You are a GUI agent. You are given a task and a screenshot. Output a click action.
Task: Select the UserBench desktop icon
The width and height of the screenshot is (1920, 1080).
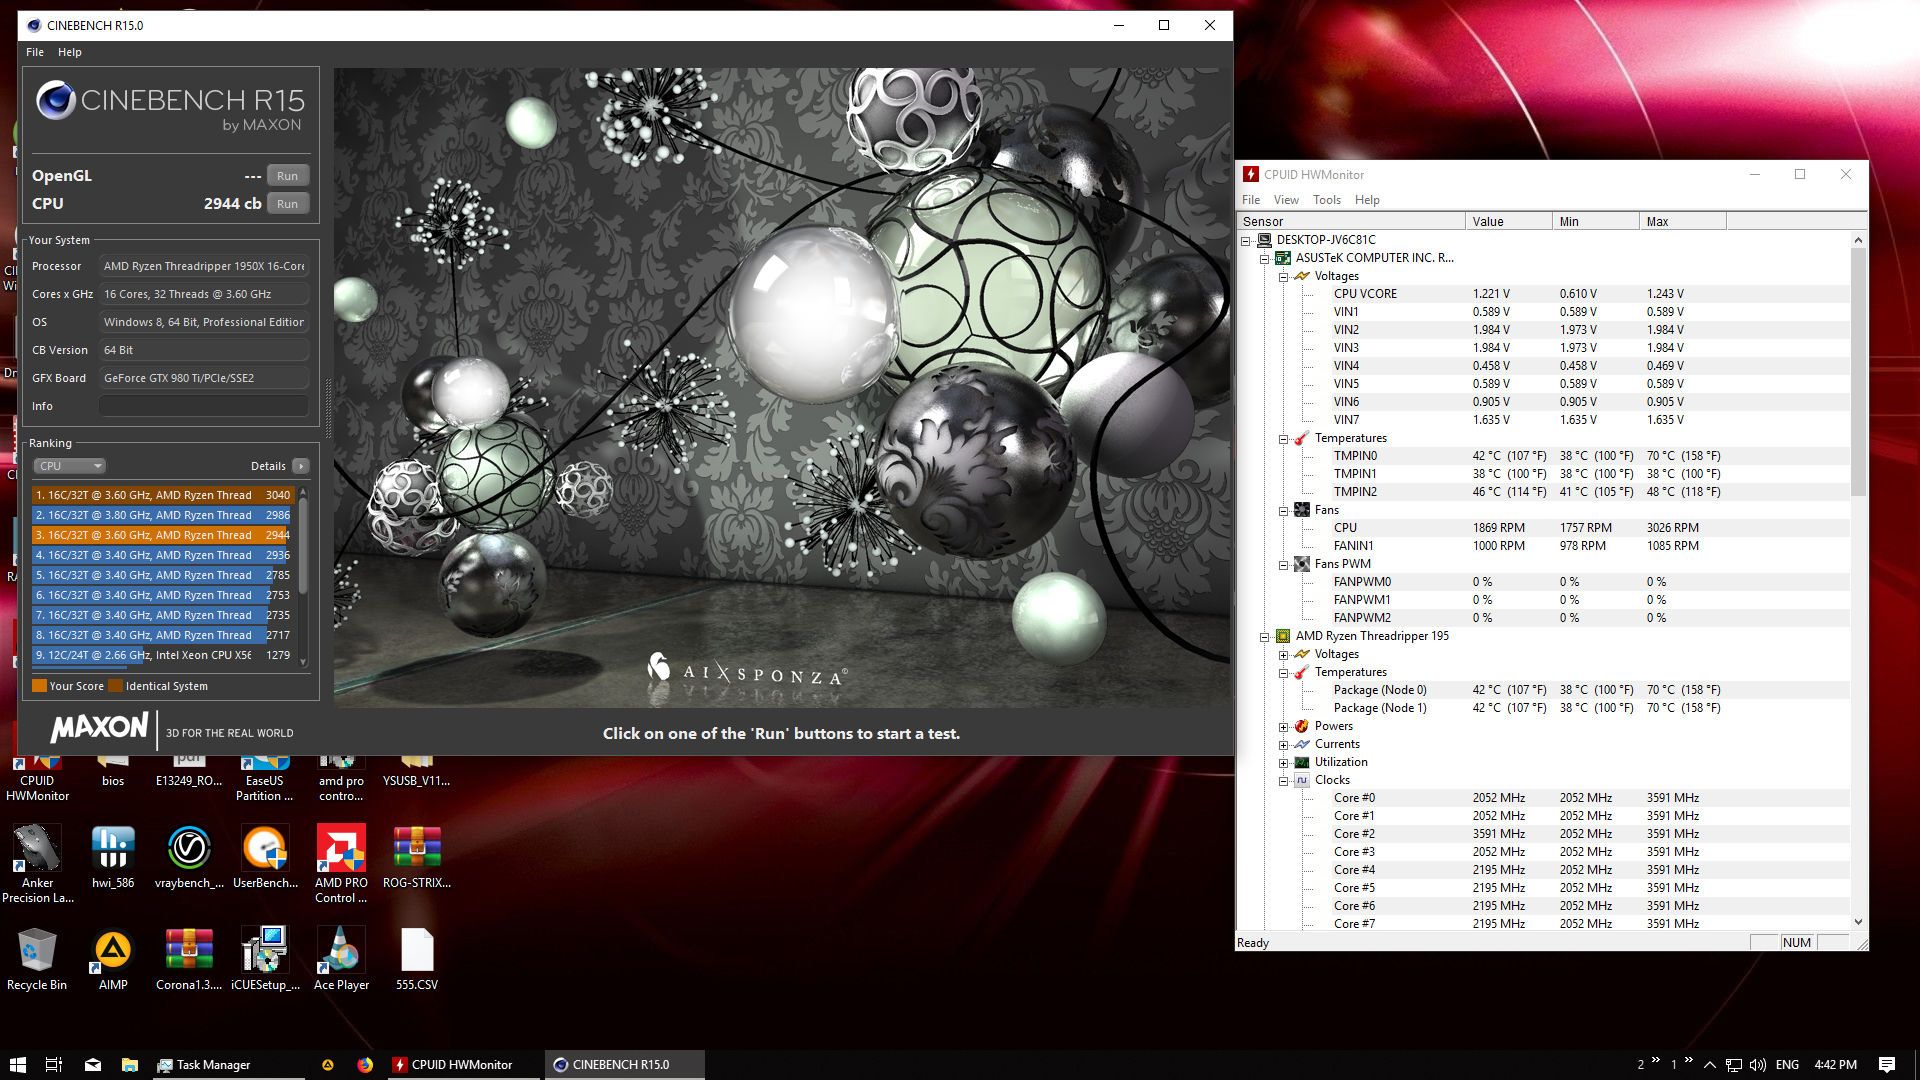click(x=265, y=857)
